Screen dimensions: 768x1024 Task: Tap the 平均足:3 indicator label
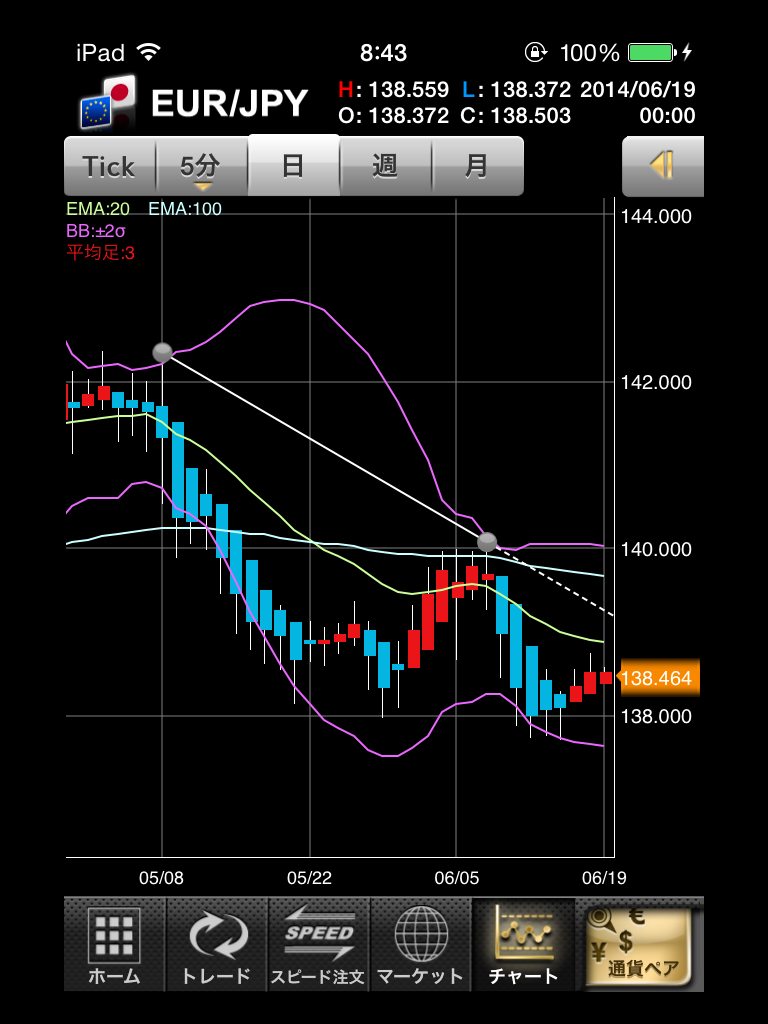tap(100, 252)
